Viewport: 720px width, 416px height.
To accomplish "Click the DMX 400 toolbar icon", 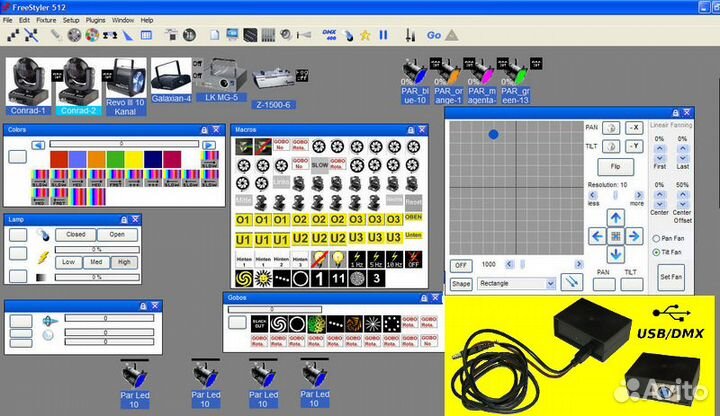I will [329, 35].
